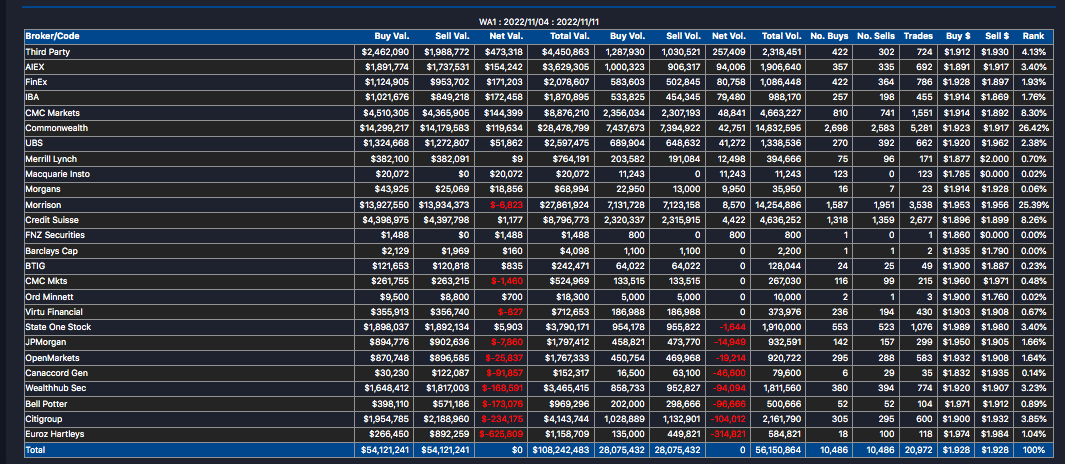Click UBS's $1.962 sell price
The height and width of the screenshot is (464, 1065).
pos(996,143)
